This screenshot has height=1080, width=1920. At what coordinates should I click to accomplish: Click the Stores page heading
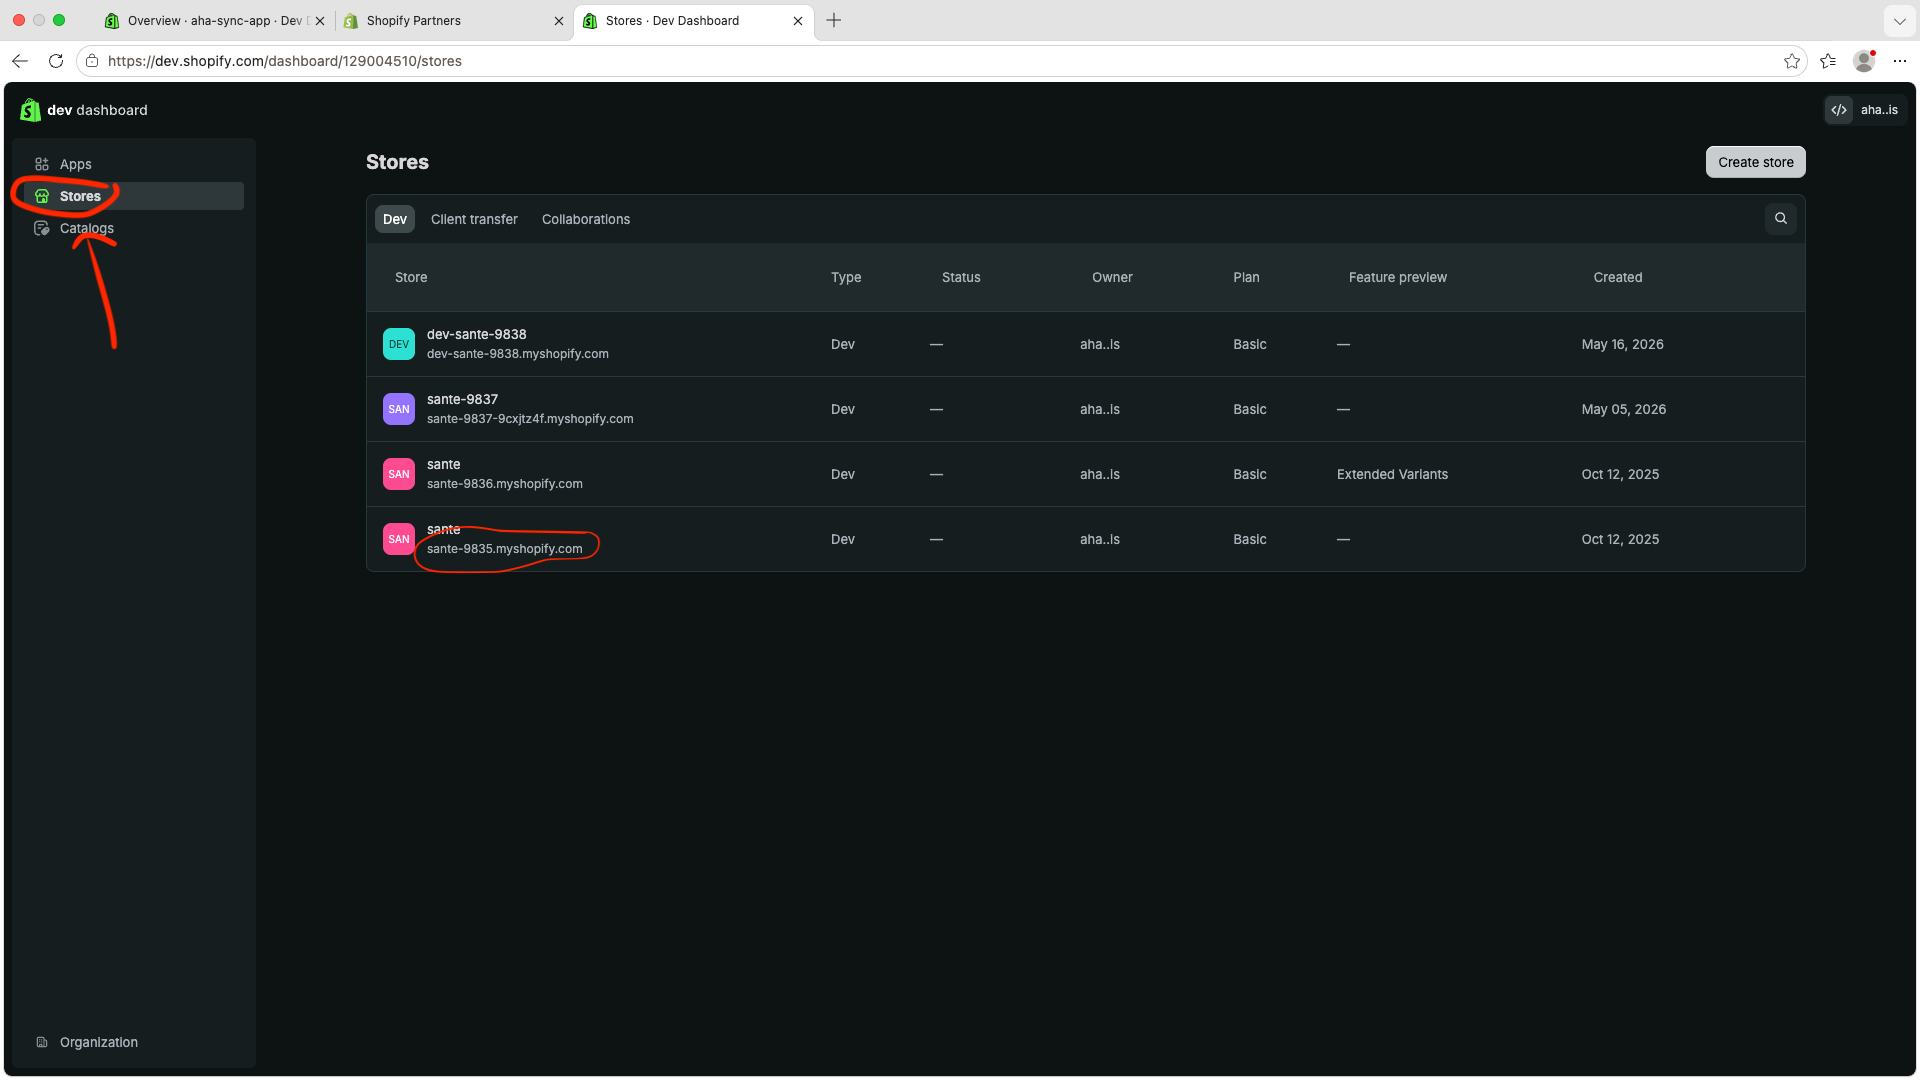tap(397, 162)
